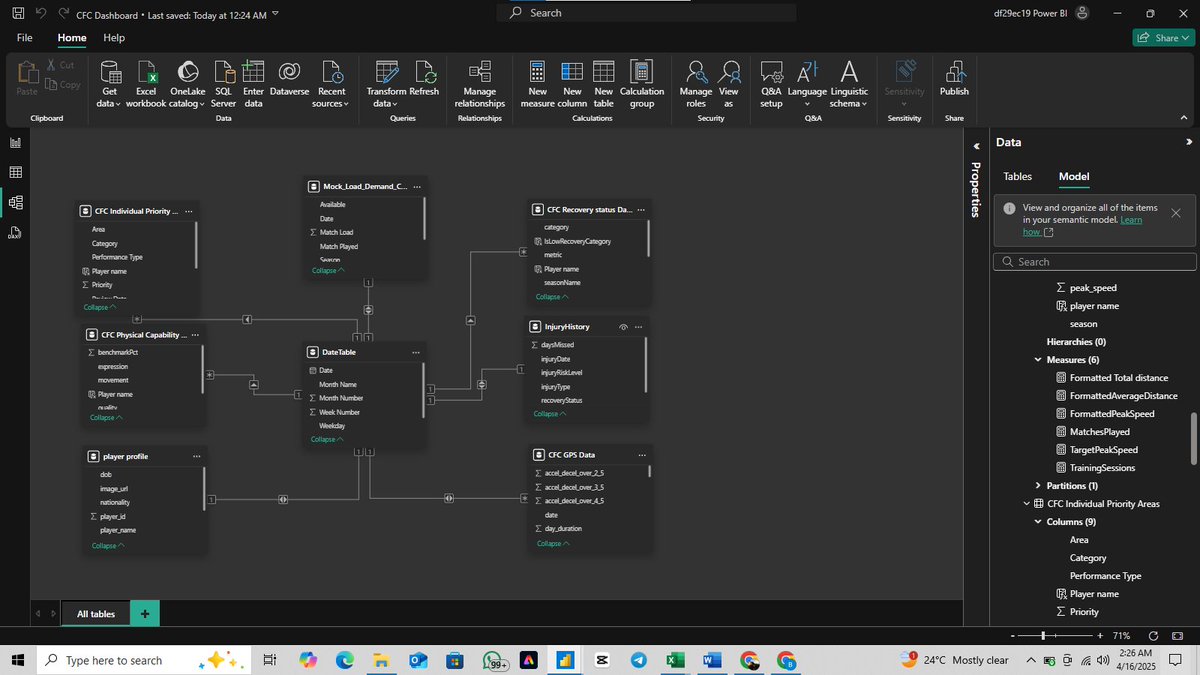
Task: Undo the last action
Action: coord(41,13)
